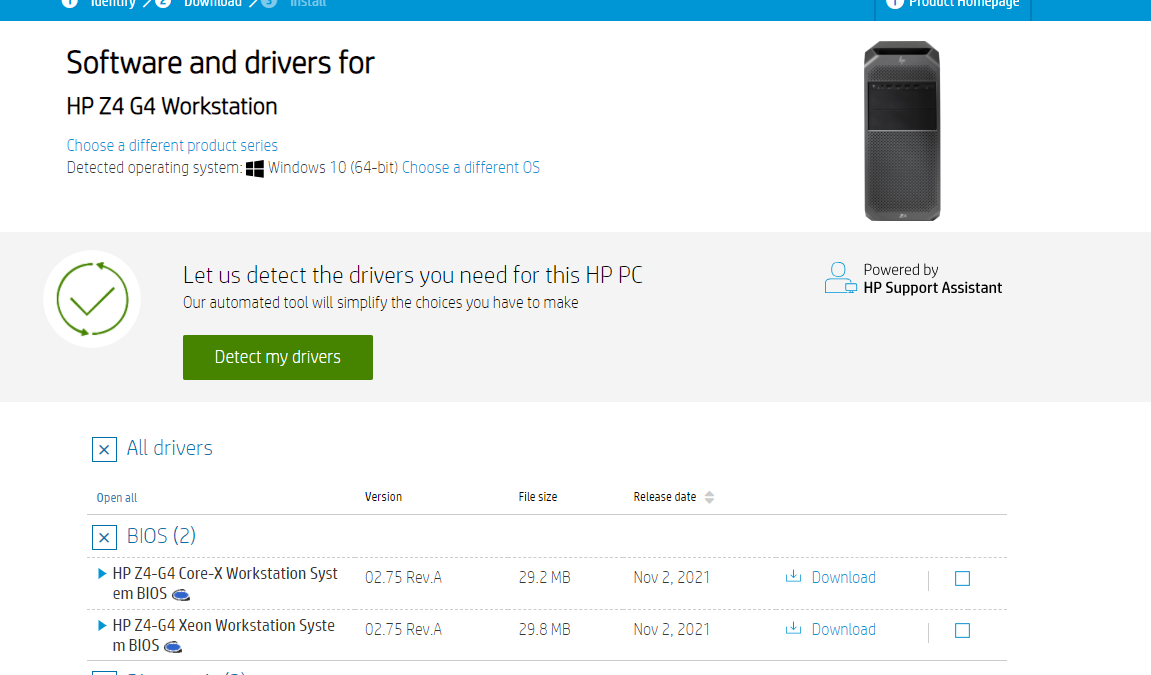Image resolution: width=1151 pixels, height=675 pixels.
Task: Click HP Z4-G4 Core-X Workstation System BIOS name
Action: click(x=225, y=583)
